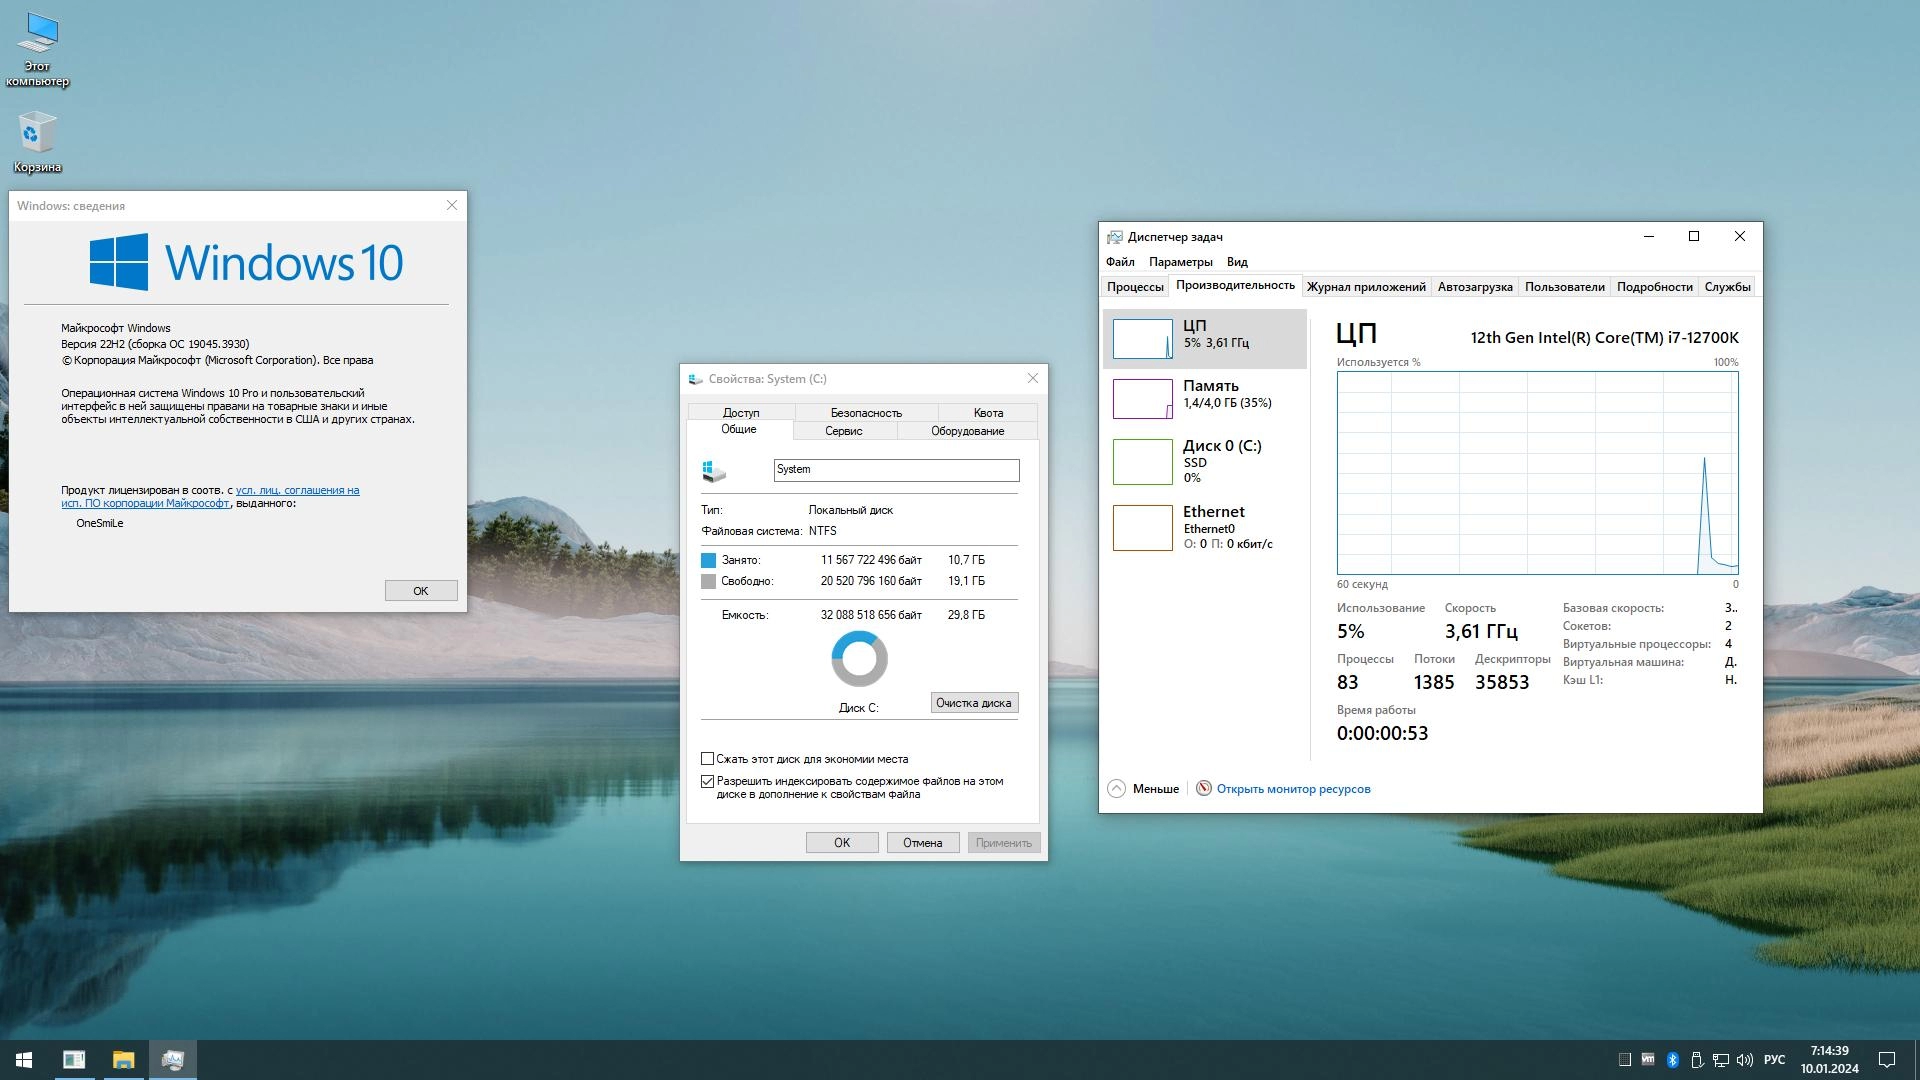This screenshot has height=1080, width=1920.
Task: Uncheck allow indexing file contents checkbox
Action: point(708,781)
